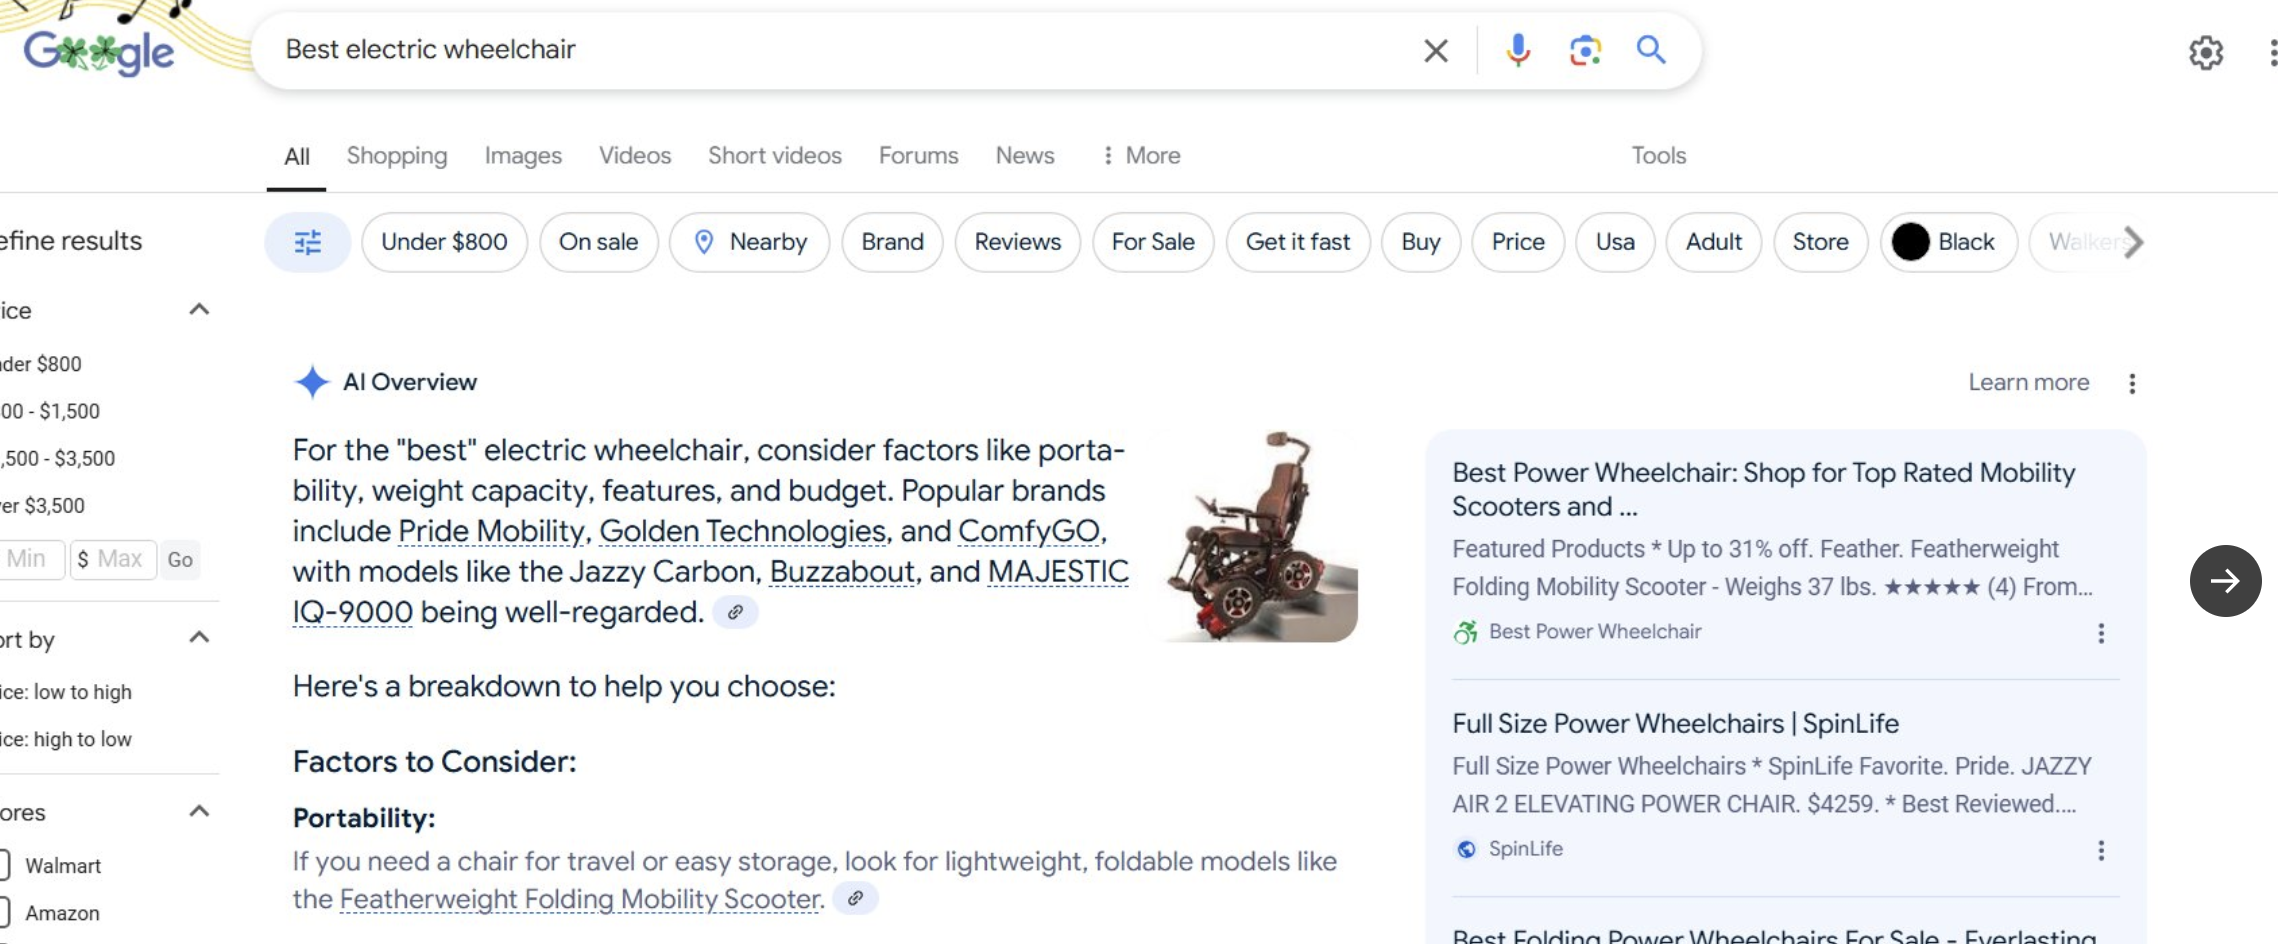Viewport: 2278px width, 944px height.
Task: Reveal more filter chips with the right chevron
Action: (2134, 242)
